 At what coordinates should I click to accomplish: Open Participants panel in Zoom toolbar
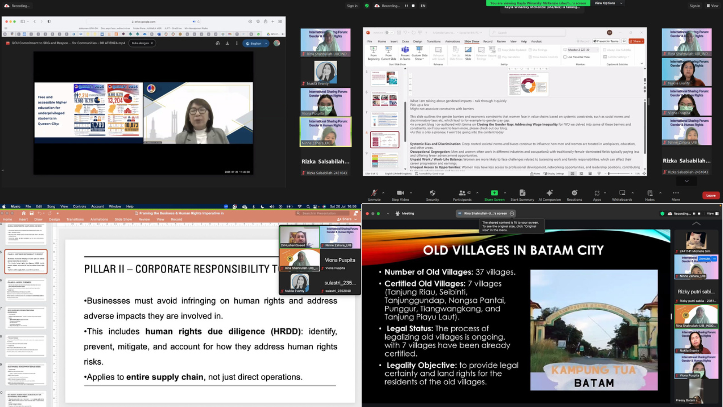[462, 195]
